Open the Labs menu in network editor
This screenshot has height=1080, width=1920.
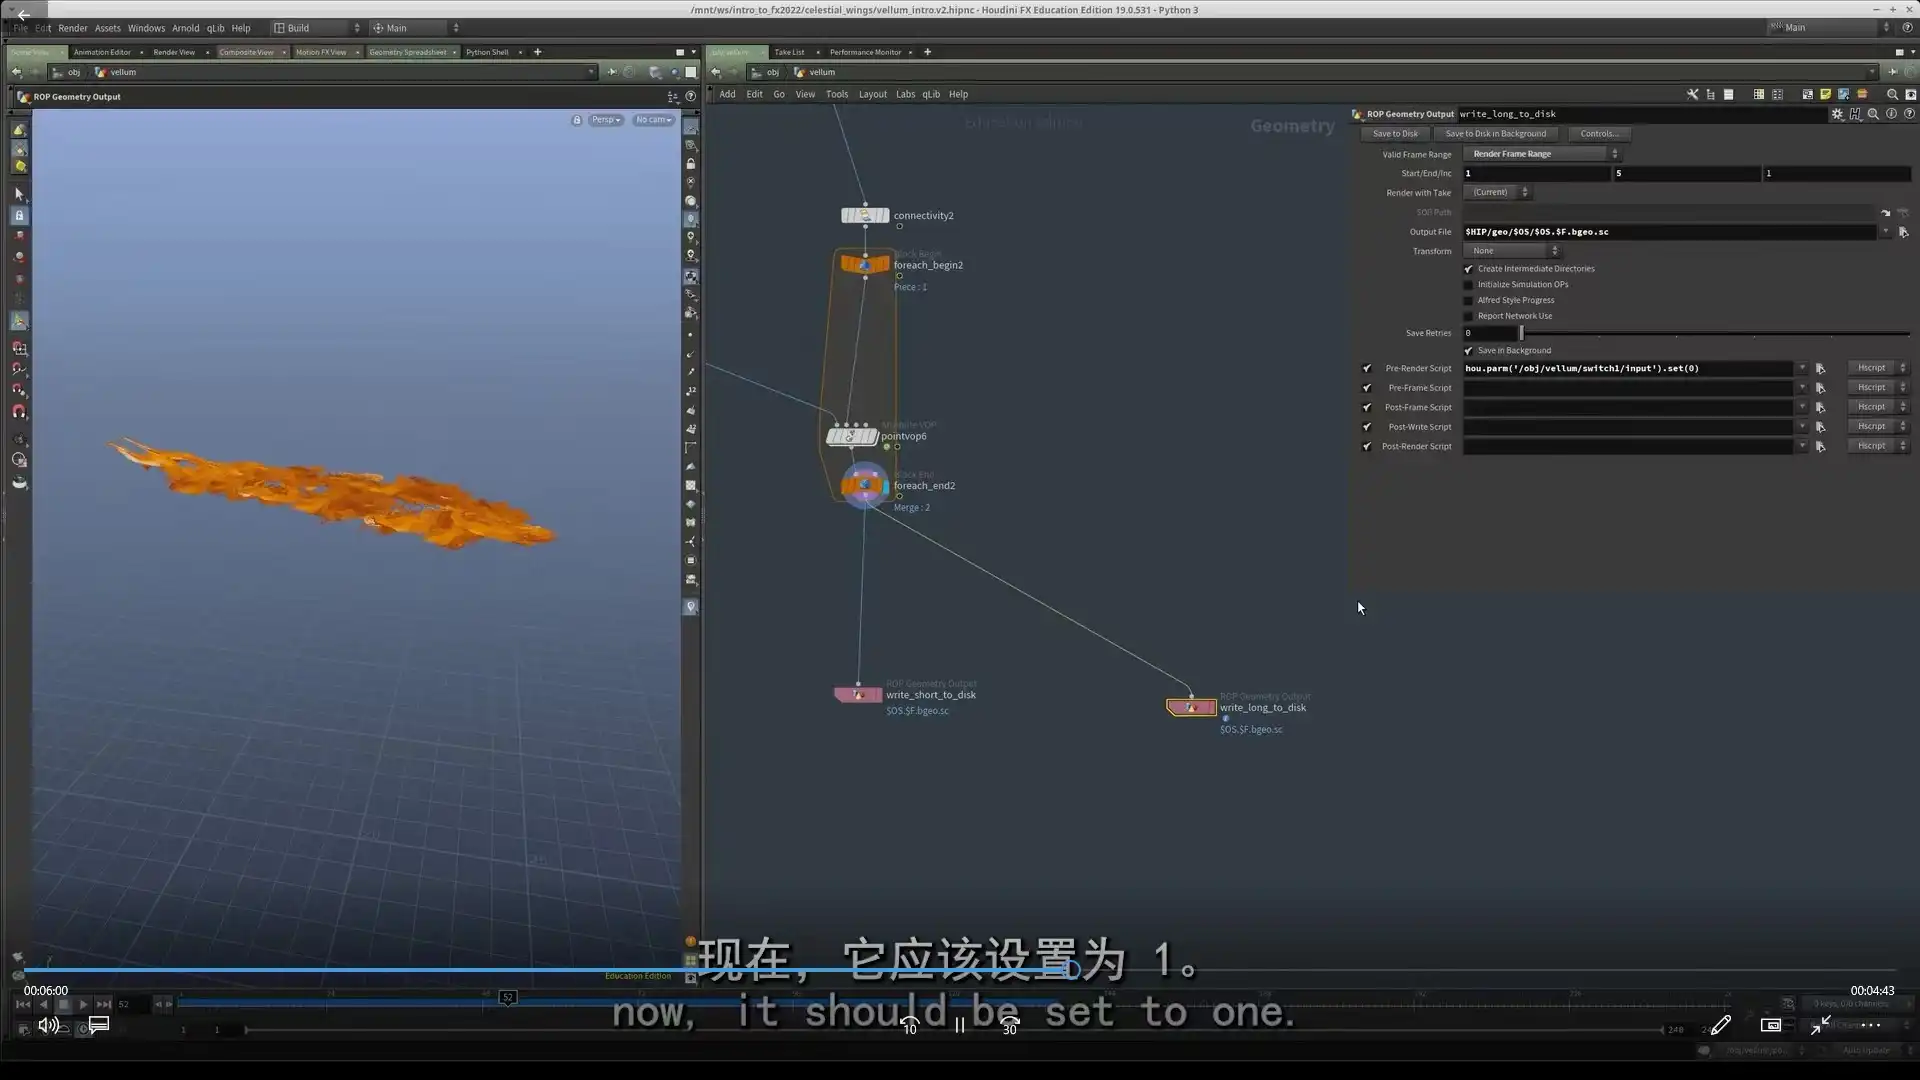(905, 95)
